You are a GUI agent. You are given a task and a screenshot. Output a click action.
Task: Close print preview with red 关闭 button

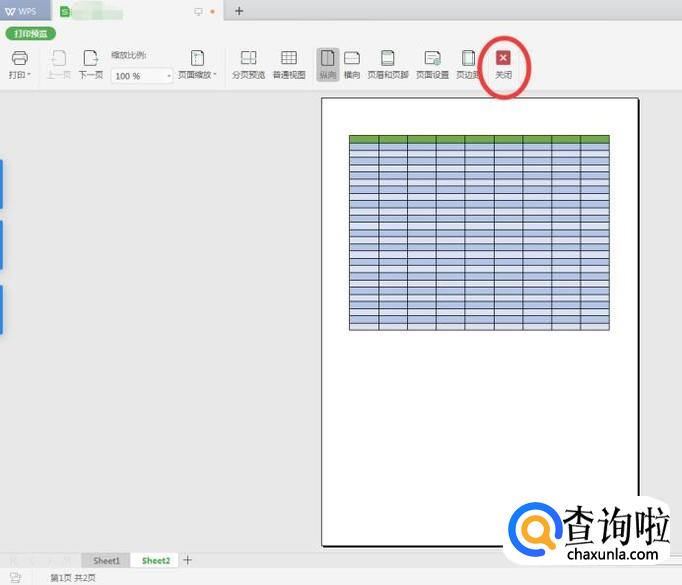[x=503, y=64]
